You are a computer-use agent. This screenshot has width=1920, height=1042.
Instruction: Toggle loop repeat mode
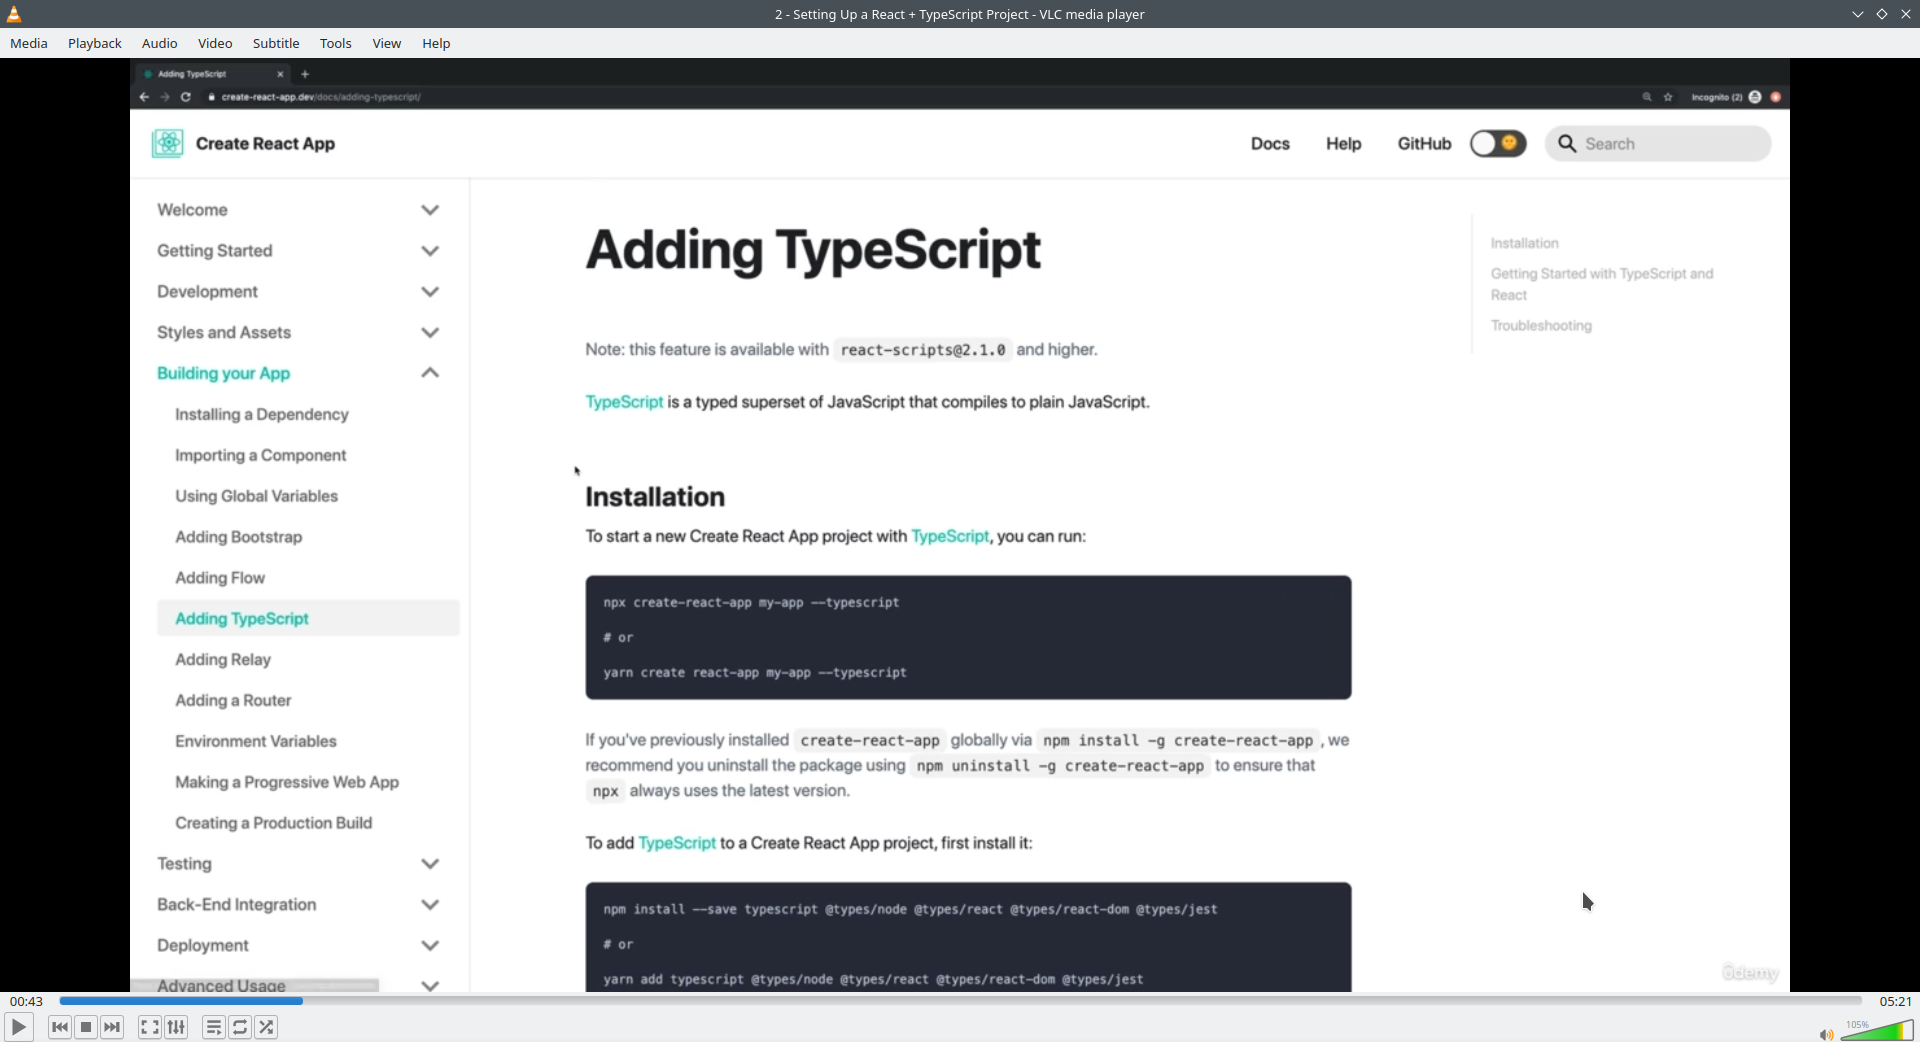240,1027
